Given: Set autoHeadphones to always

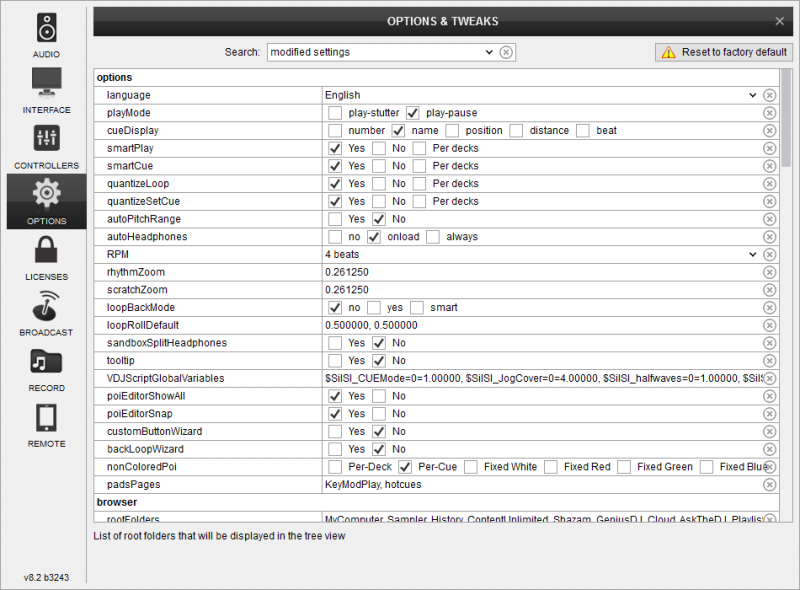Looking at the screenshot, I should (433, 237).
